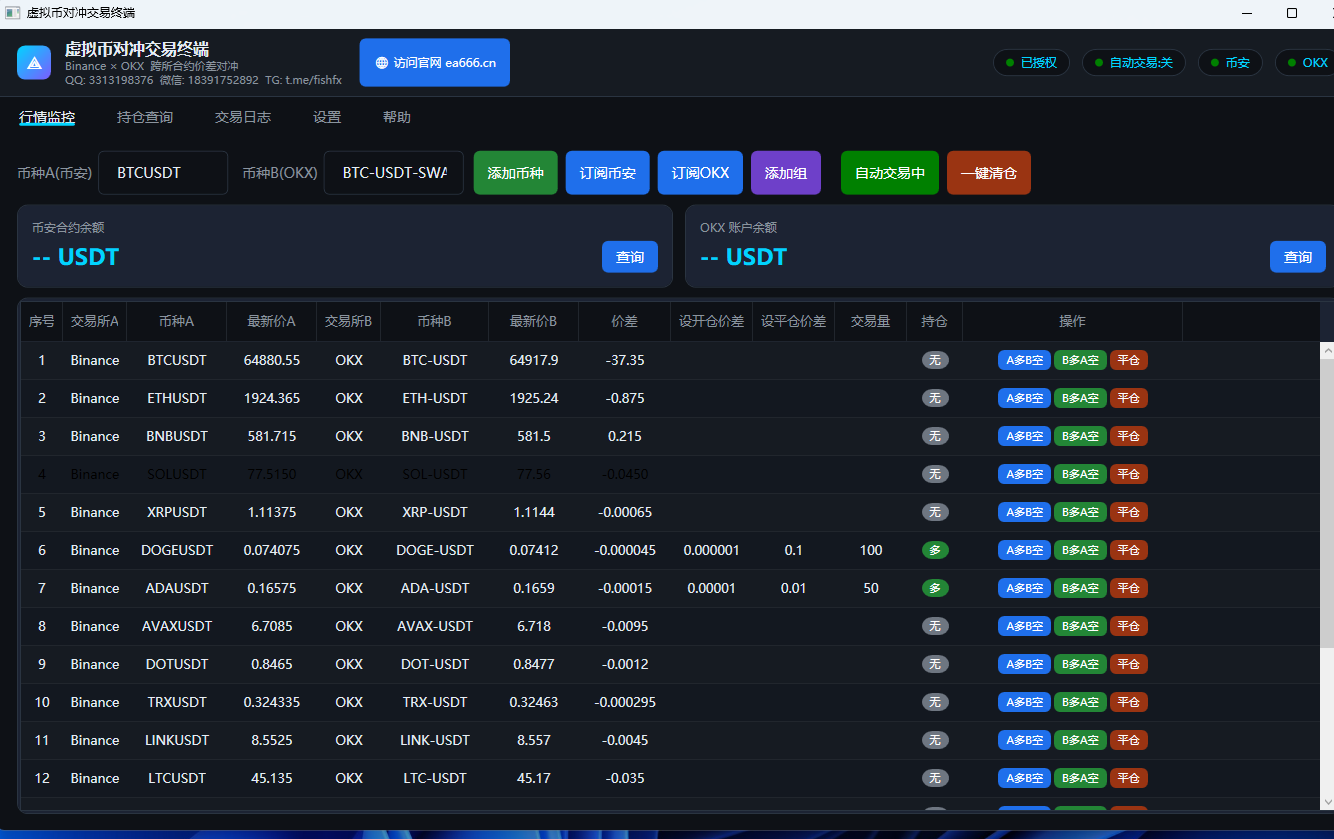
Task: Click 平仓 for the LTCUSDT row
Action: [x=1129, y=778]
